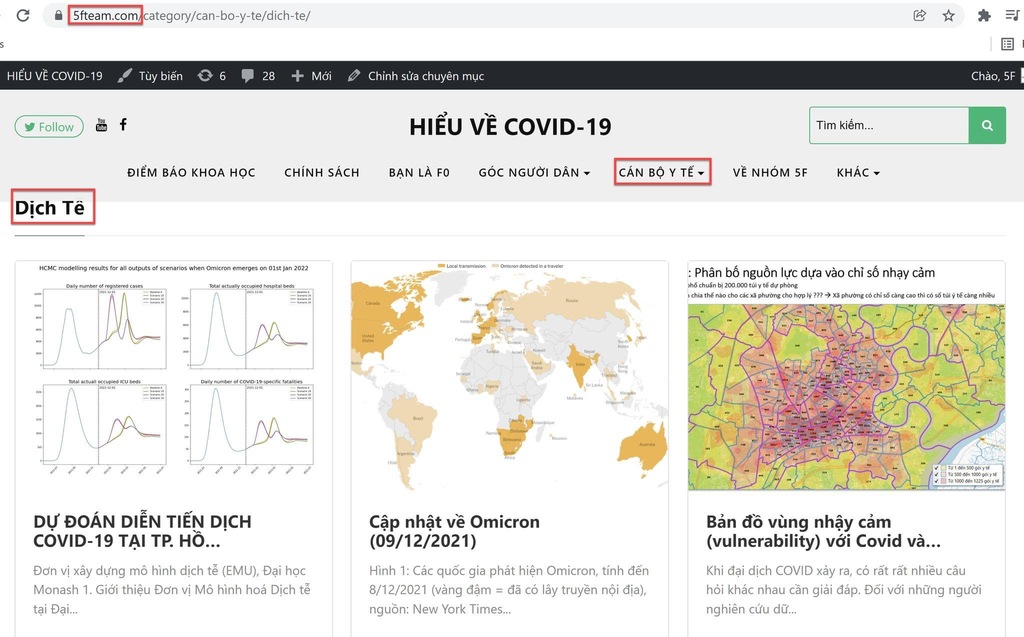This screenshot has width=1024, height=637.
Task: Open the Omicron world map thumbnail
Action: point(509,376)
